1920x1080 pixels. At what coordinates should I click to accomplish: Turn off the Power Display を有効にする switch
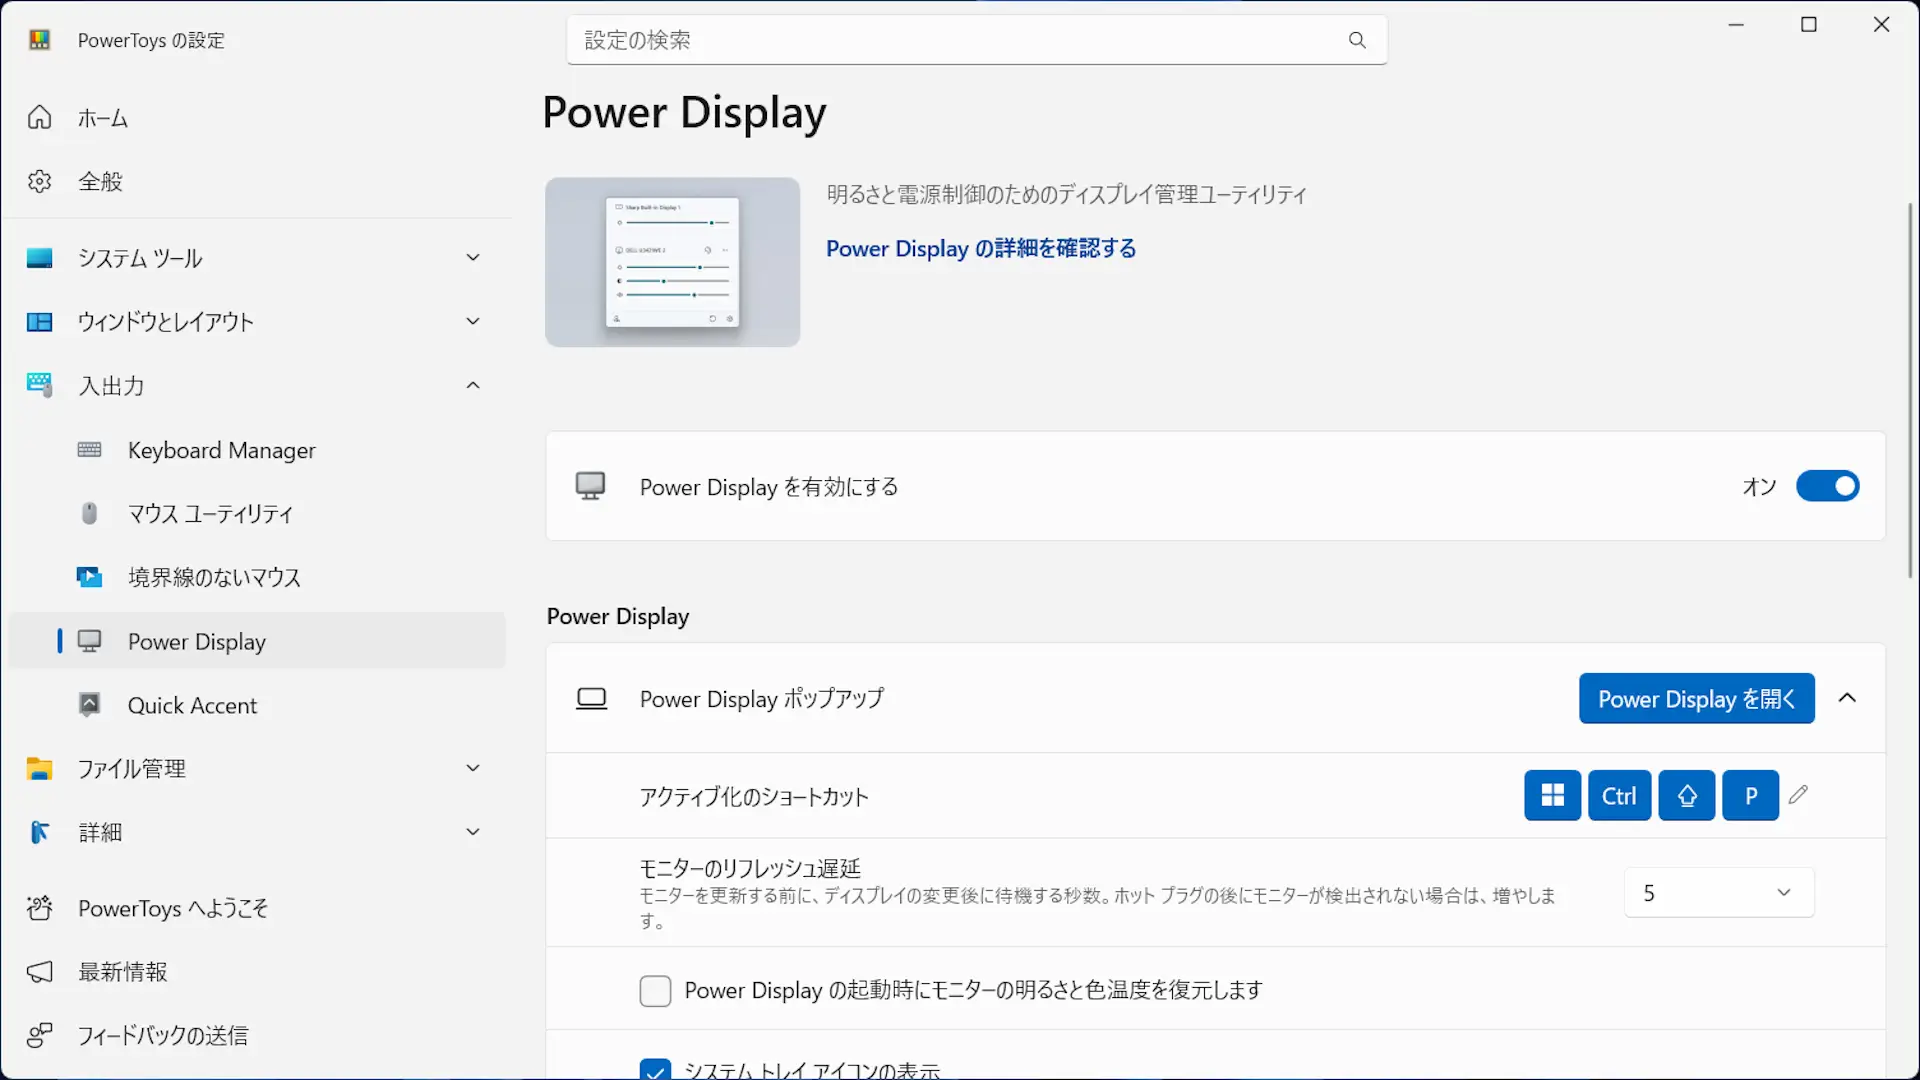(1827, 486)
